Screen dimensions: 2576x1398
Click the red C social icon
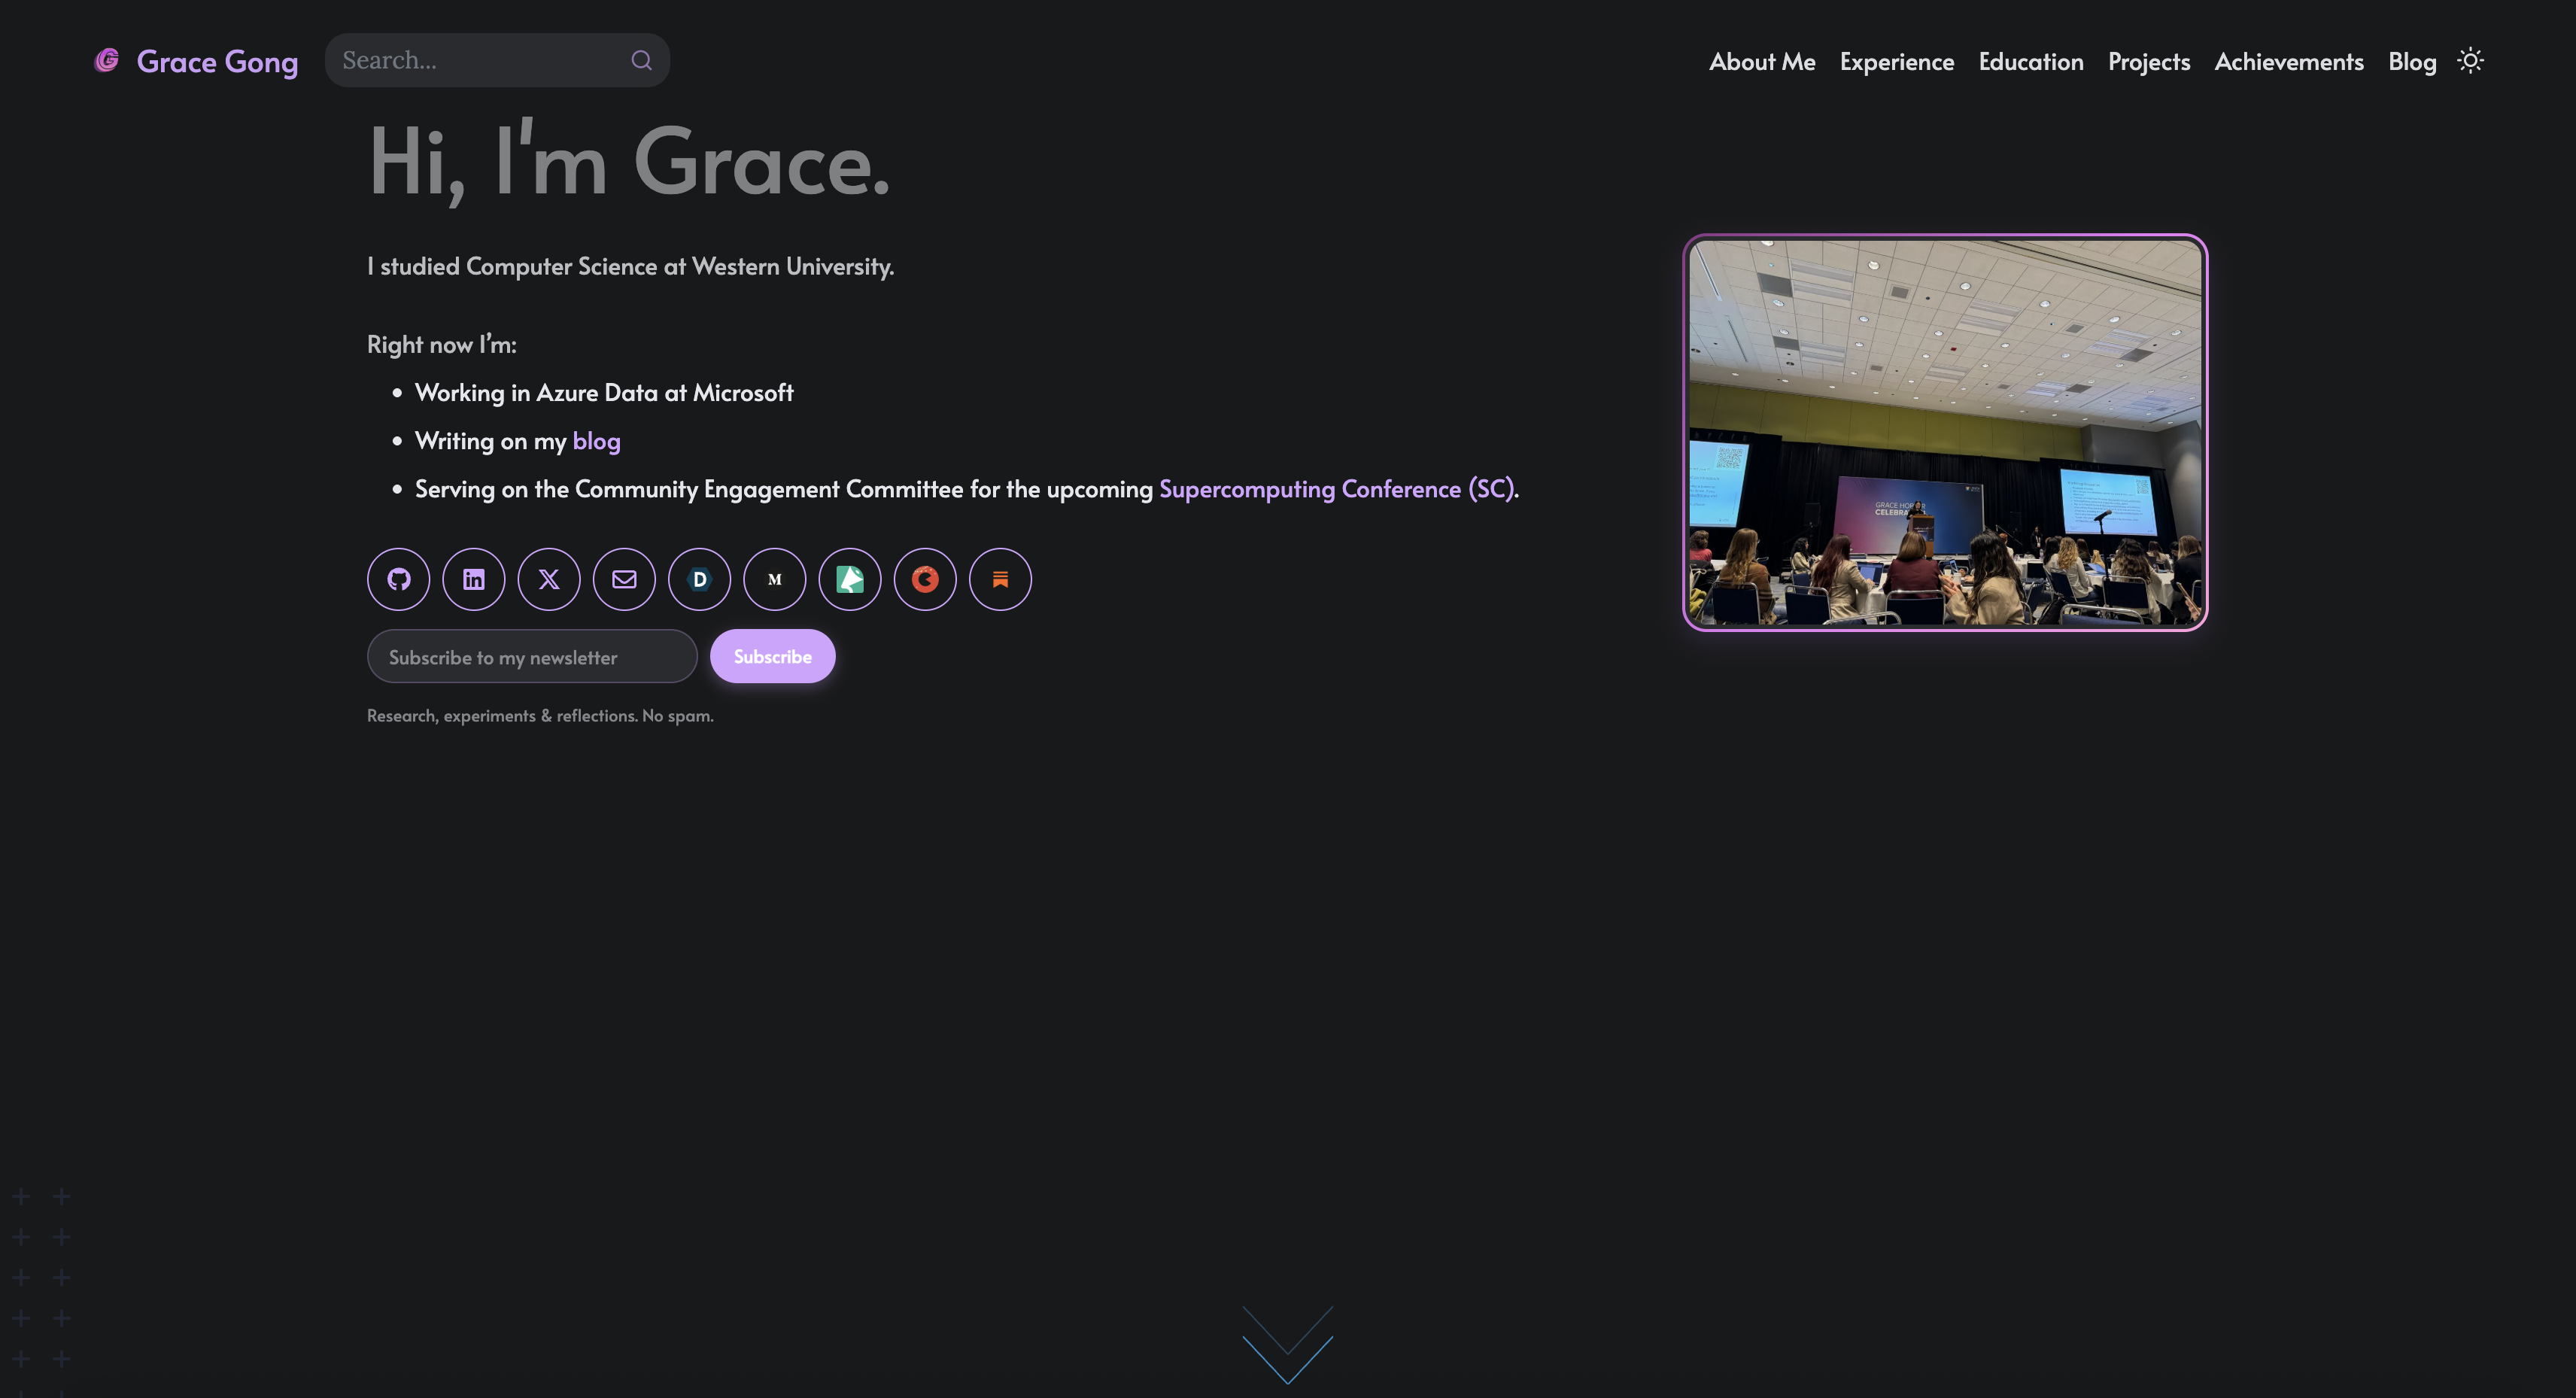tap(925, 579)
